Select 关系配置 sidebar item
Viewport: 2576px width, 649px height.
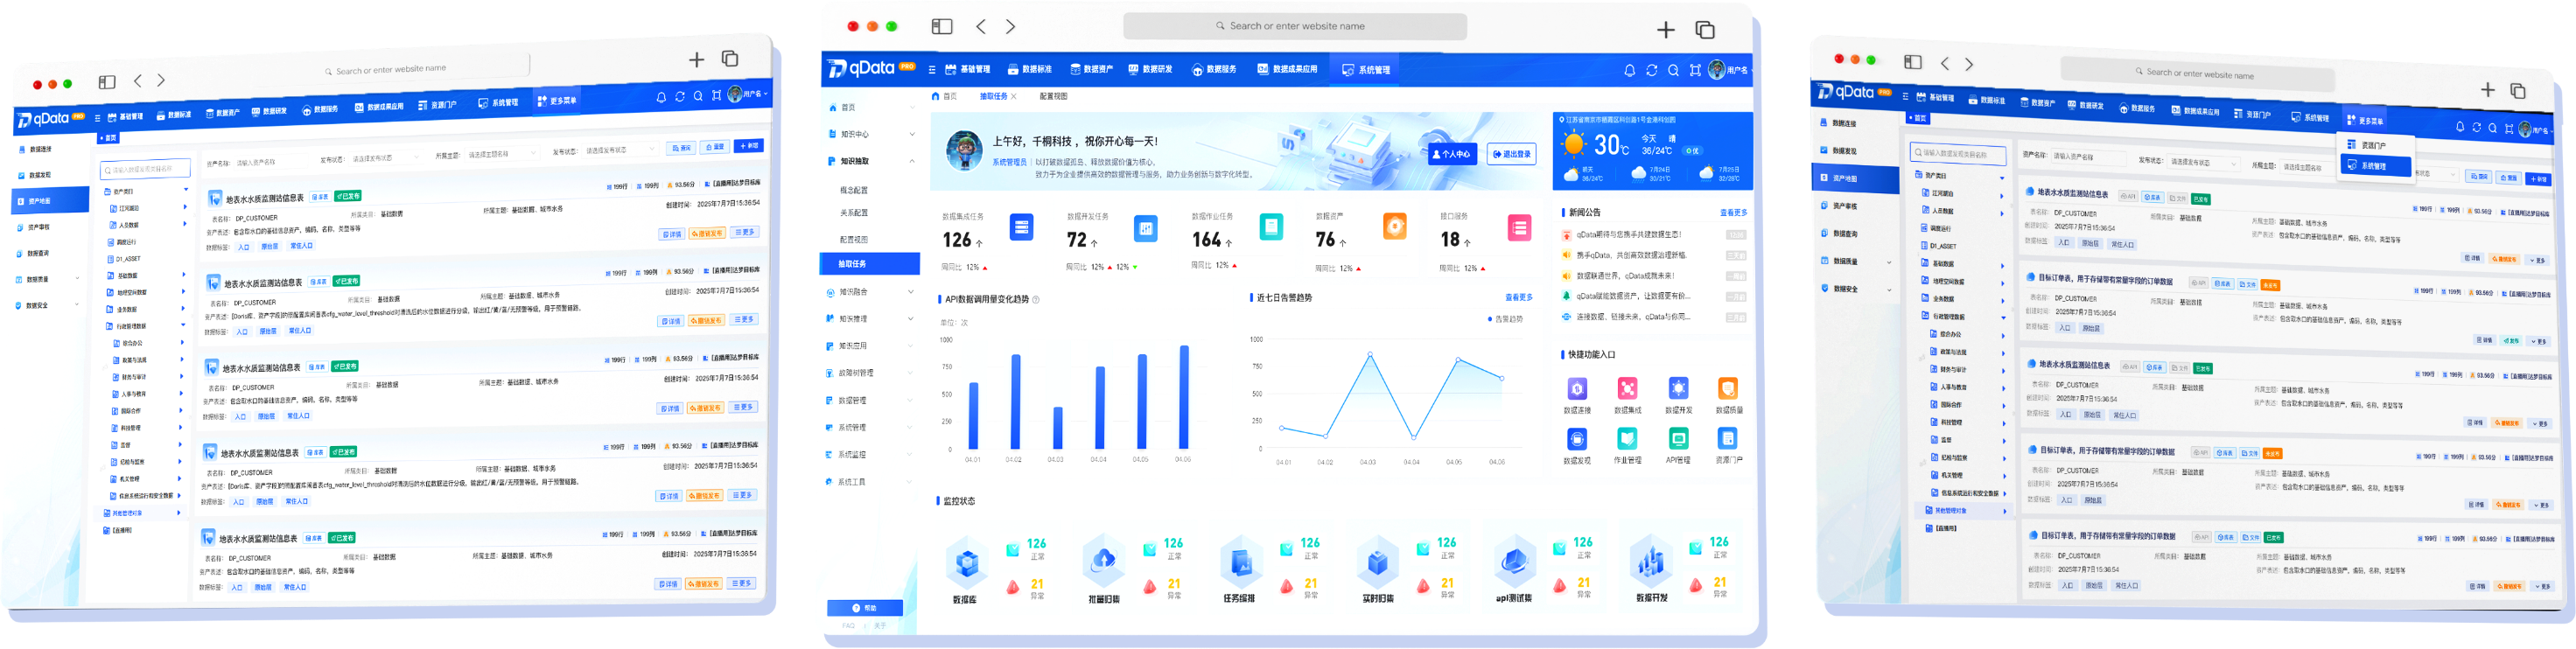854,213
